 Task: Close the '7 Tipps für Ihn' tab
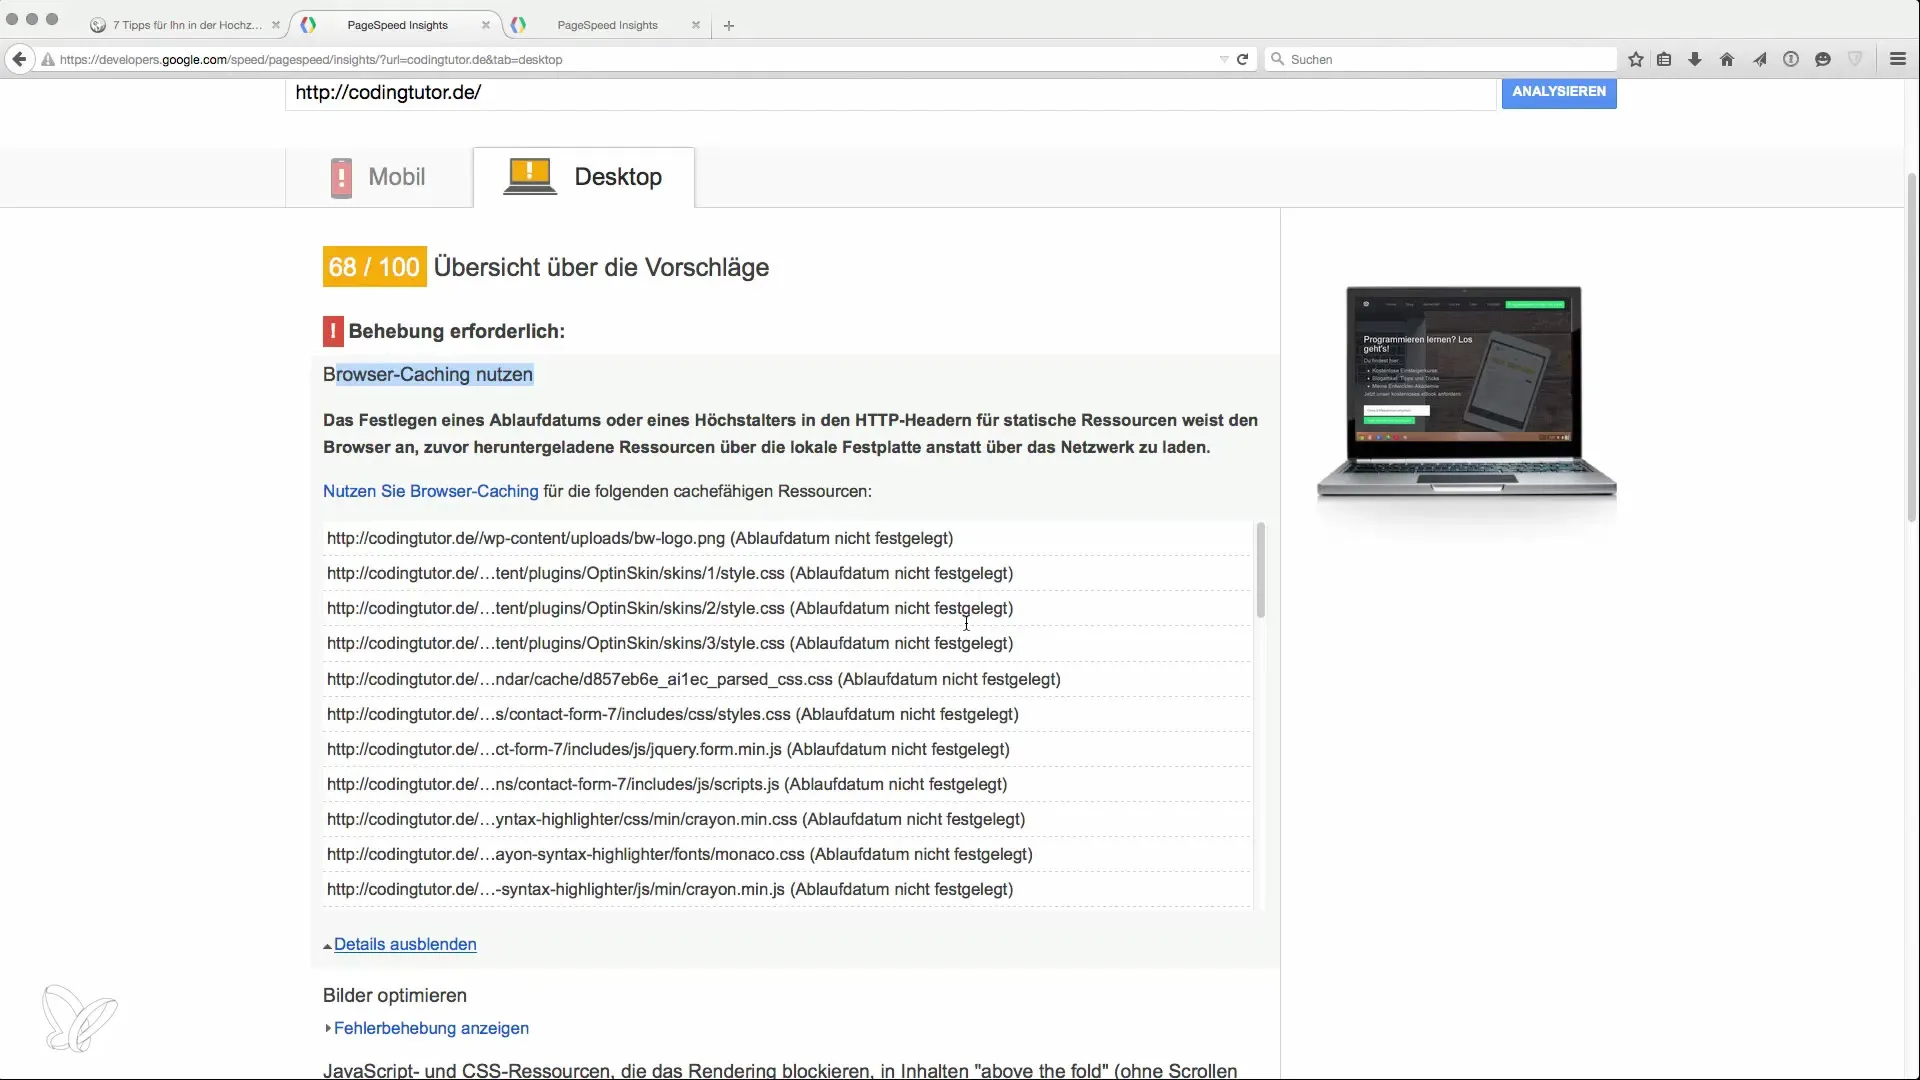click(276, 25)
